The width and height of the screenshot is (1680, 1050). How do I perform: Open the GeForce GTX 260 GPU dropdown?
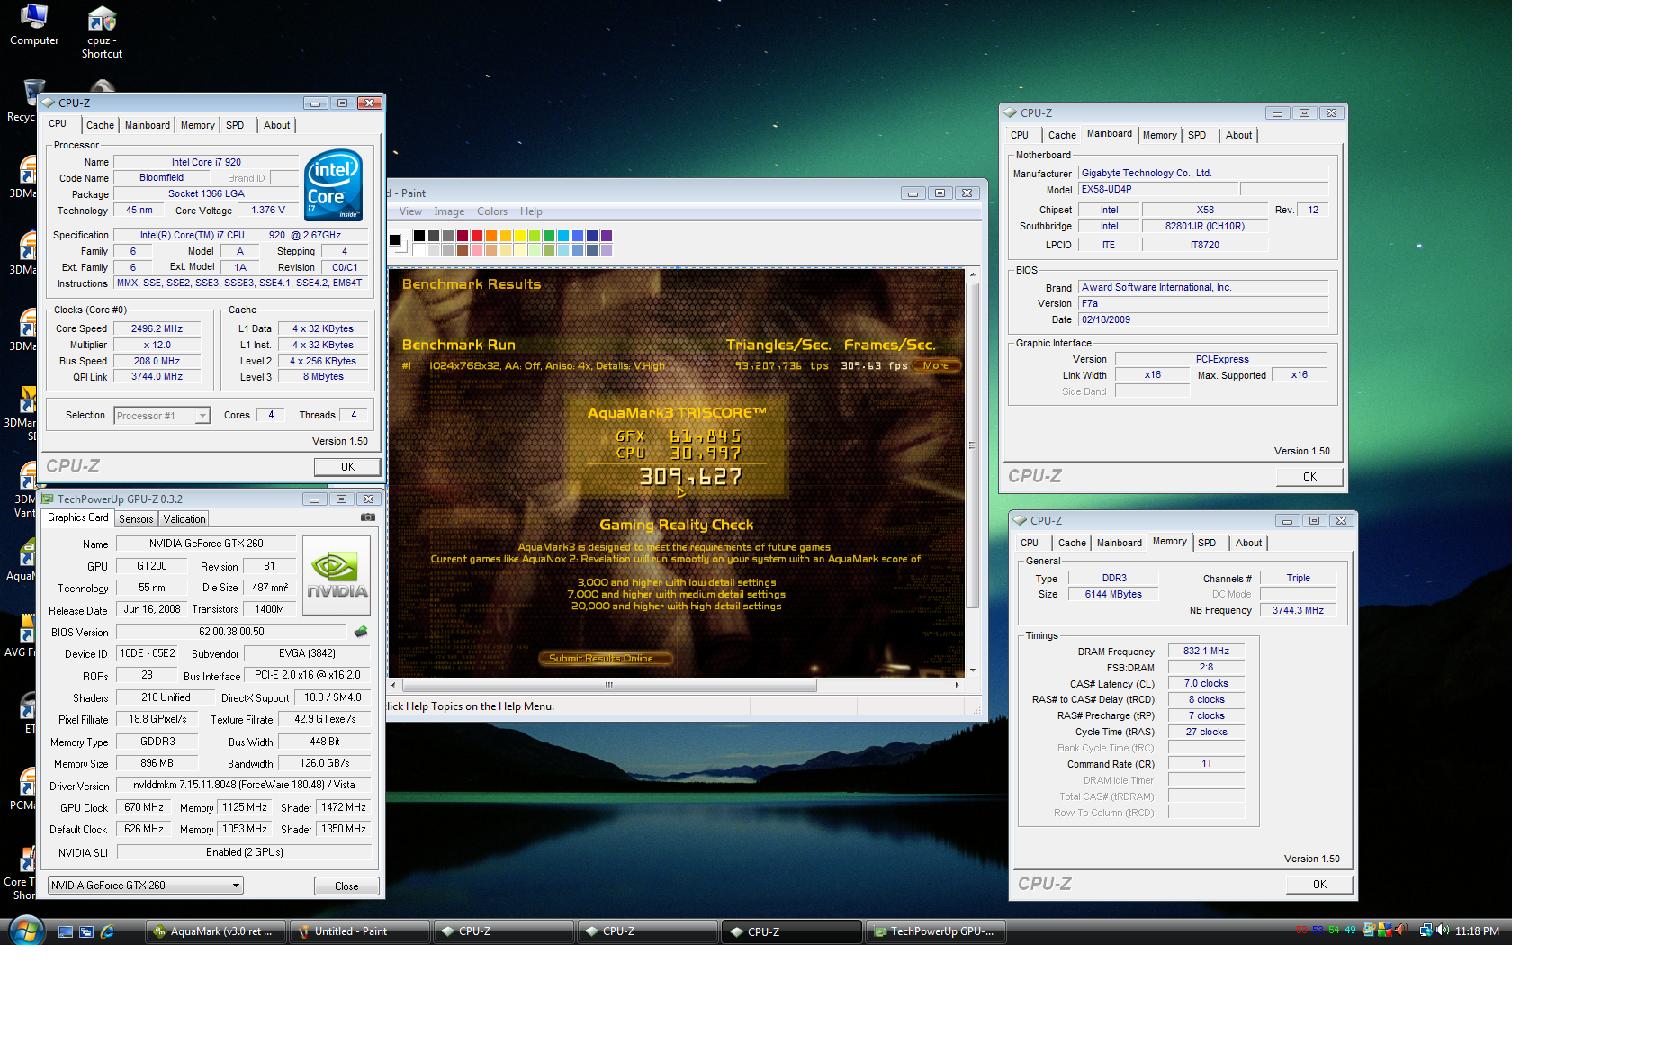(x=146, y=885)
